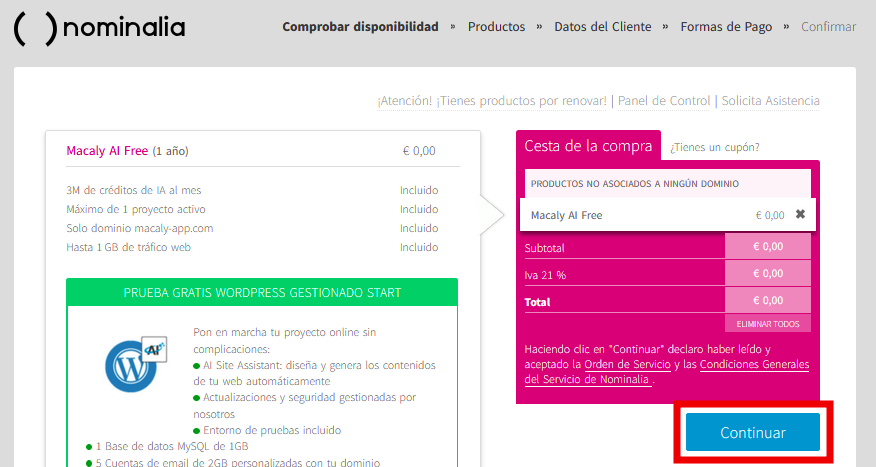Screen dimensions: 876x467
Task: Click the 3M de créditos de IA text
Action: [x=134, y=190]
